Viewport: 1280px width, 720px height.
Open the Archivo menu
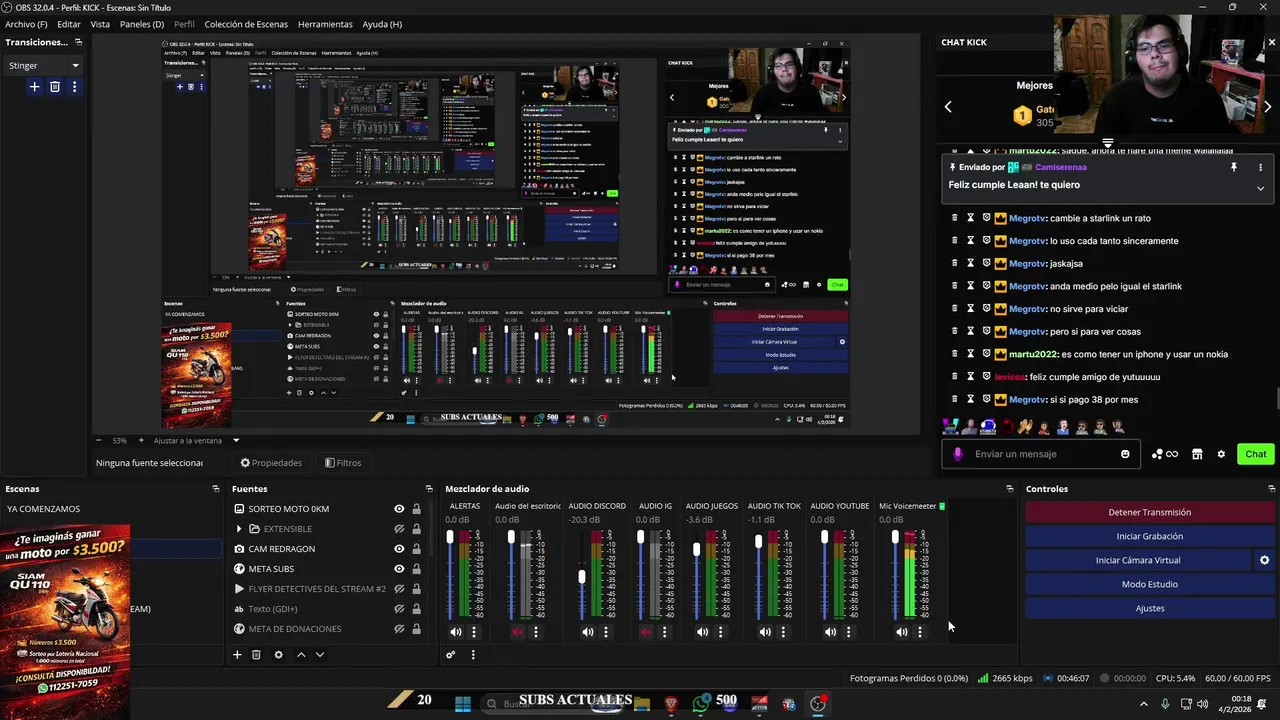[x=26, y=24]
